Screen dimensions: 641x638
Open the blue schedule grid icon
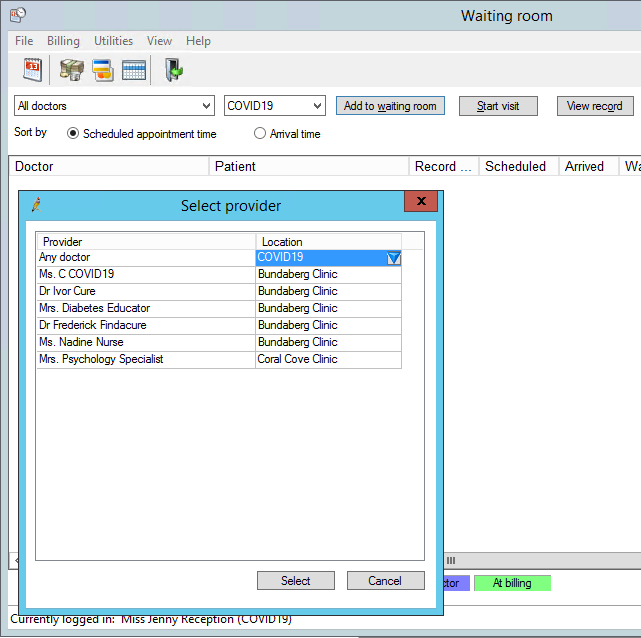[134, 70]
